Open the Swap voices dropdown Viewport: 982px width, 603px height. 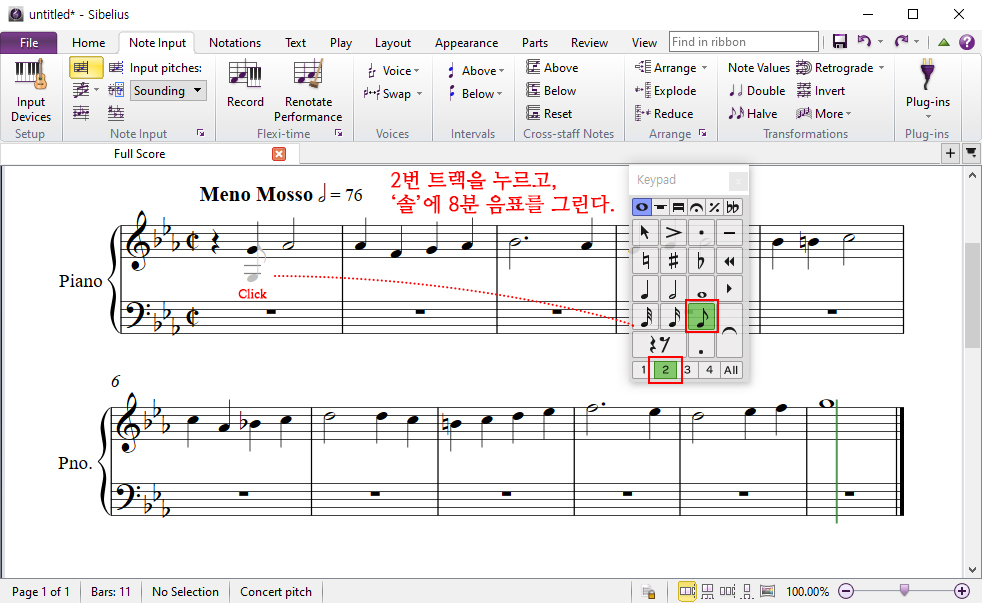coord(393,94)
